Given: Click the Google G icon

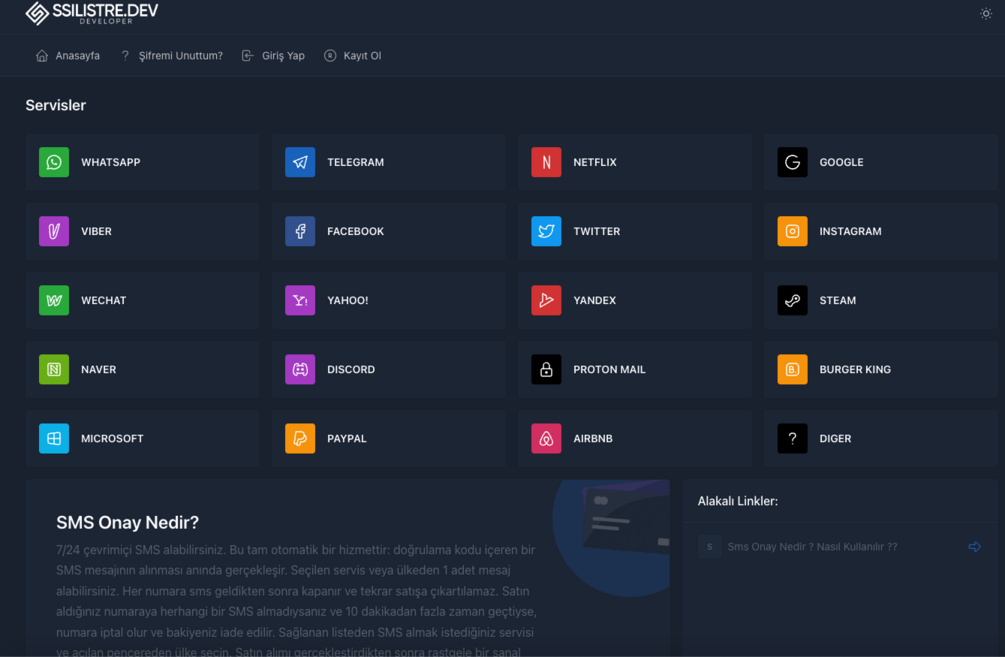Looking at the screenshot, I should point(792,162).
